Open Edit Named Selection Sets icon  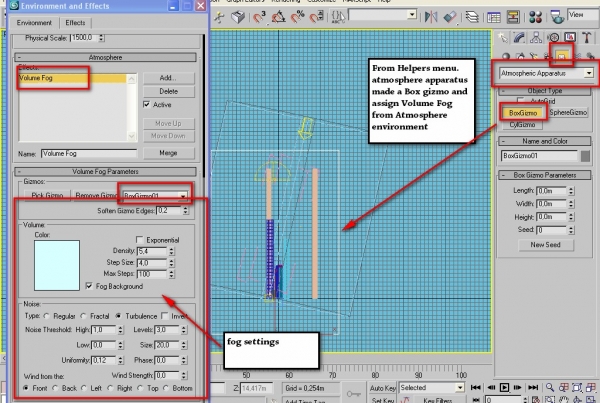coord(338,16)
